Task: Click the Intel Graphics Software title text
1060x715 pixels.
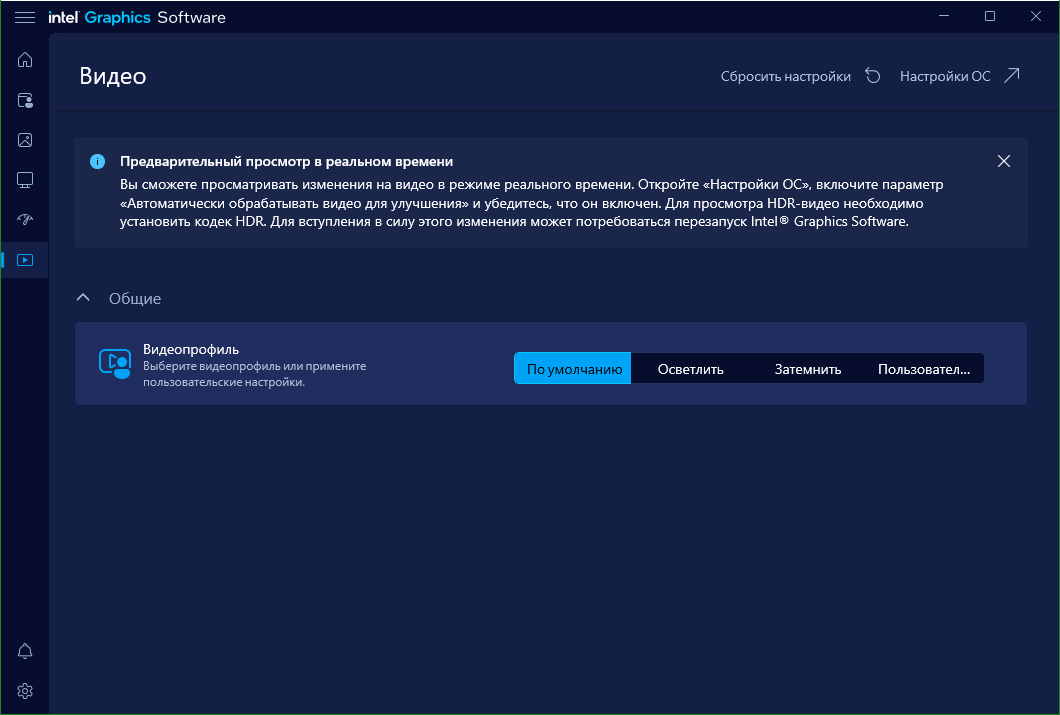Action: tap(137, 18)
